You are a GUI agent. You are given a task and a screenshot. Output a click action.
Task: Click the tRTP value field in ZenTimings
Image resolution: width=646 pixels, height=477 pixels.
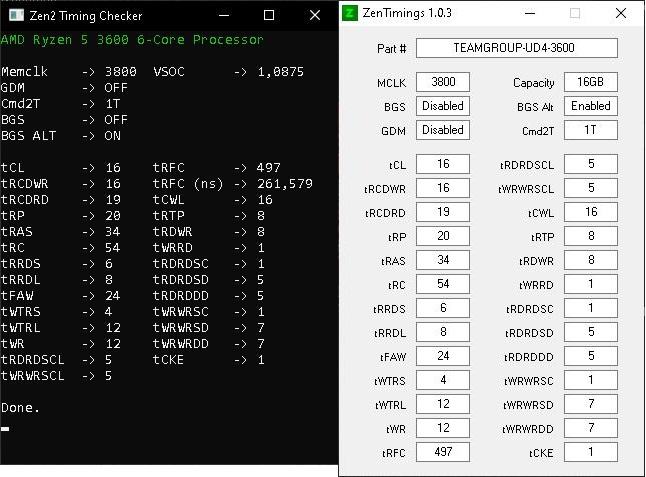click(x=591, y=236)
